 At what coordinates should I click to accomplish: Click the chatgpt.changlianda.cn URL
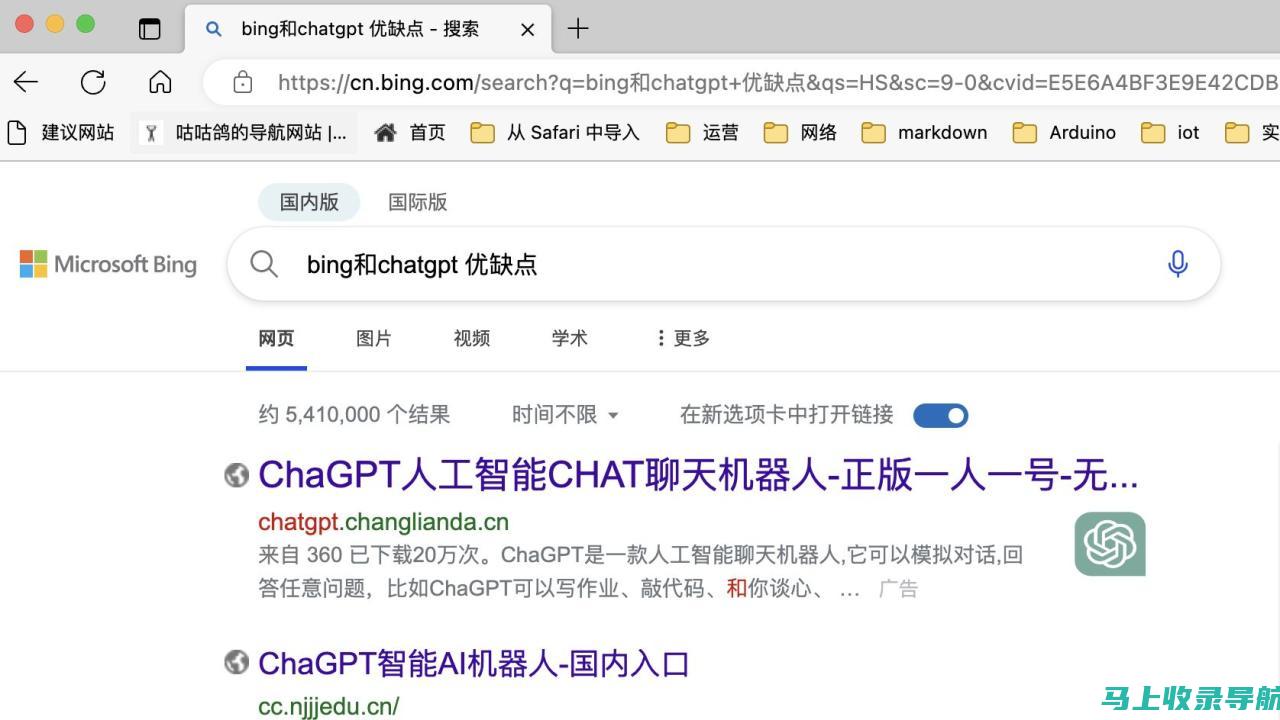click(383, 522)
